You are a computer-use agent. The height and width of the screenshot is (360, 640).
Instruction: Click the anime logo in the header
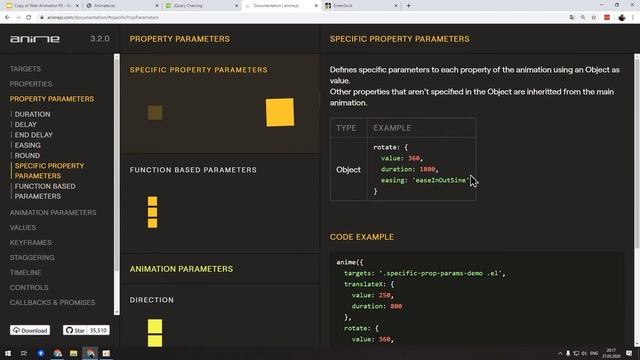click(35, 39)
